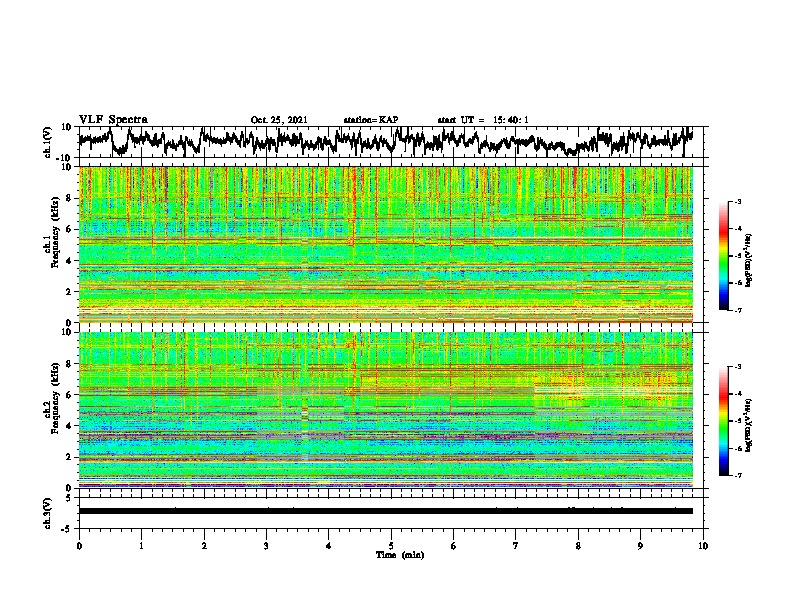Click the ch.1 PSD color scale bar
This screenshot has width=792, height=612.
click(x=723, y=256)
